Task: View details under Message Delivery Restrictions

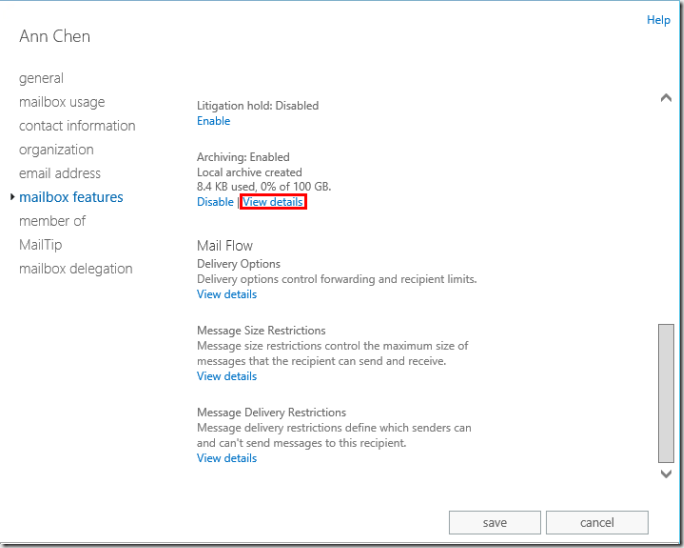Action: pyautogui.click(x=227, y=459)
